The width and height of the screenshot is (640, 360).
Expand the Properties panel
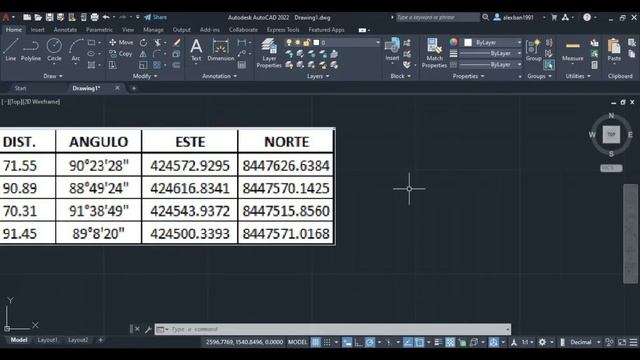(x=469, y=76)
